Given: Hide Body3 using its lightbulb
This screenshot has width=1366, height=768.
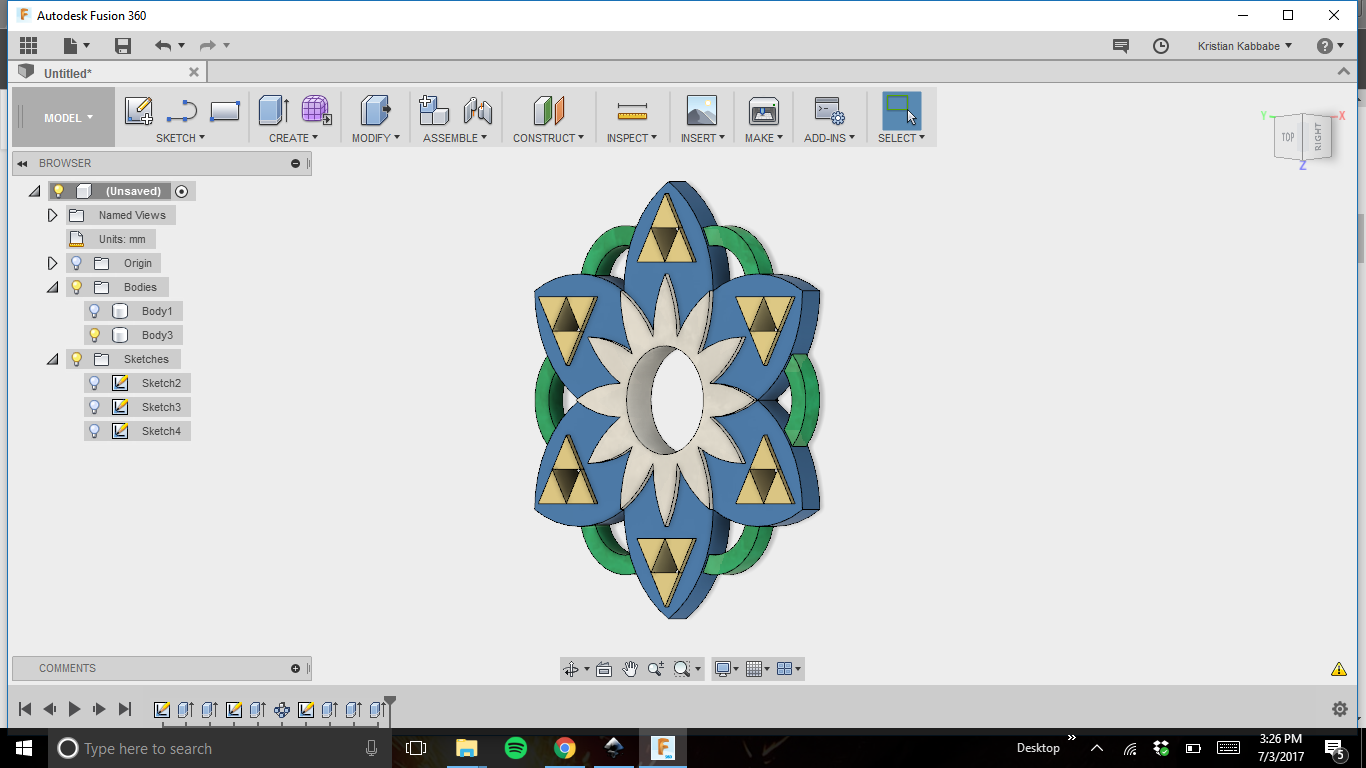Looking at the screenshot, I should coord(94,335).
